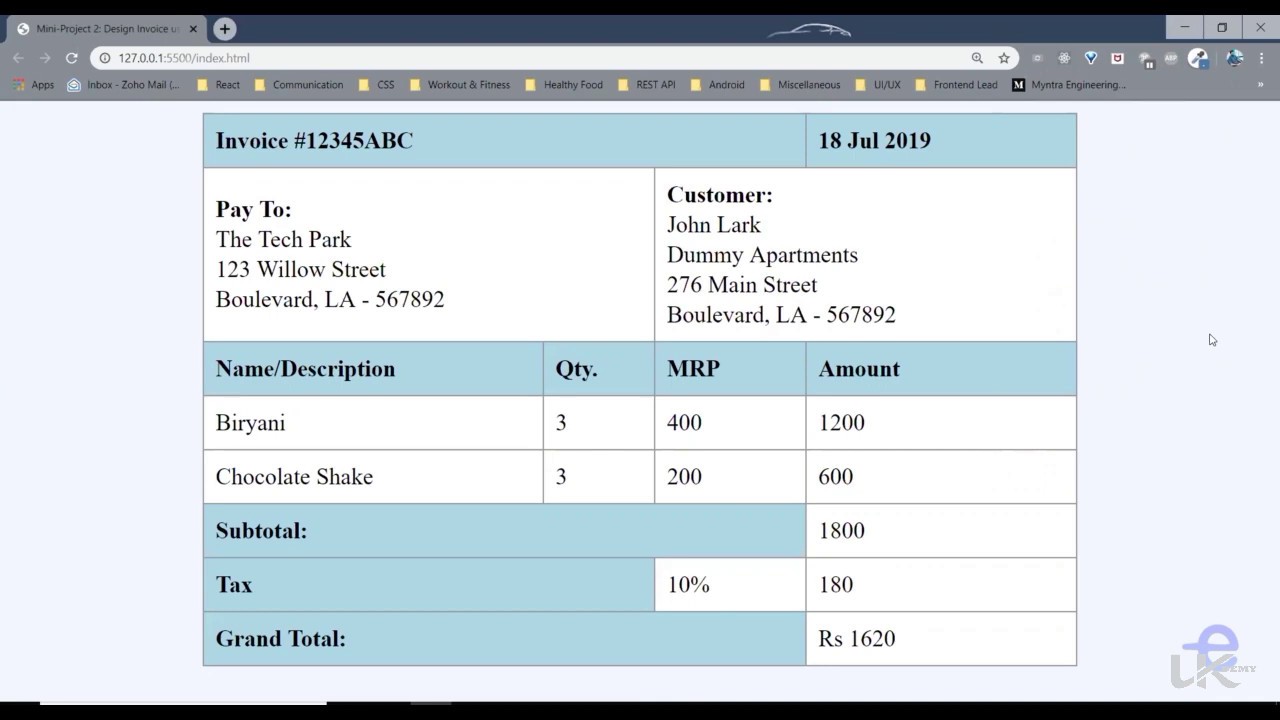Click the forward navigation arrow
Image resolution: width=1280 pixels, height=720 pixels.
click(x=45, y=58)
